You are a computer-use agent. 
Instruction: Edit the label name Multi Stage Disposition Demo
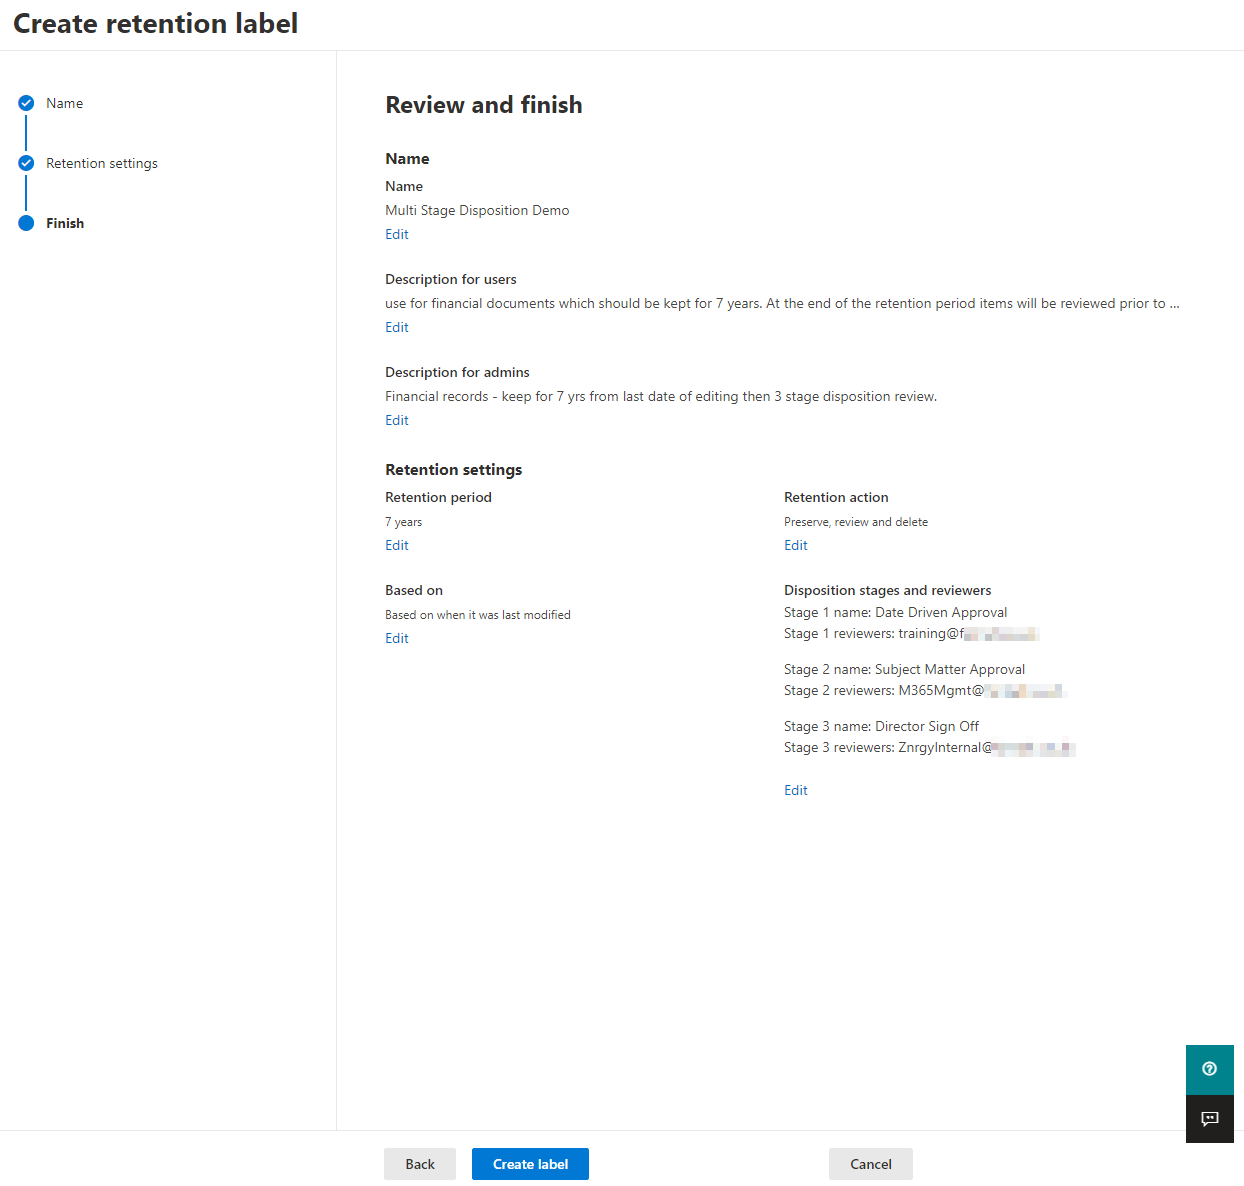tap(397, 234)
